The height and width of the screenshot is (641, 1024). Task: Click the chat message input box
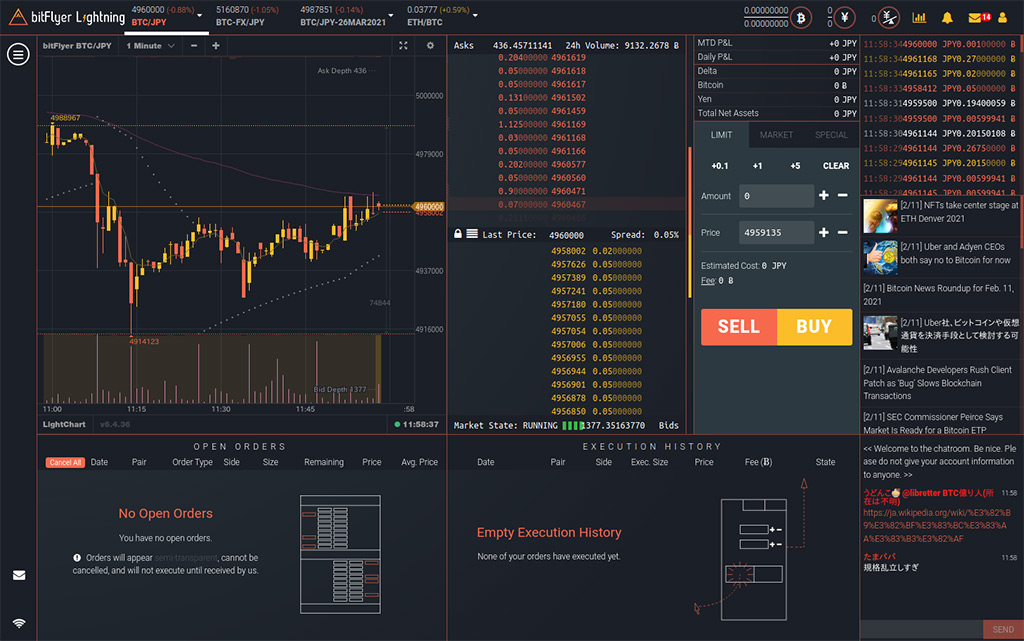coord(921,629)
